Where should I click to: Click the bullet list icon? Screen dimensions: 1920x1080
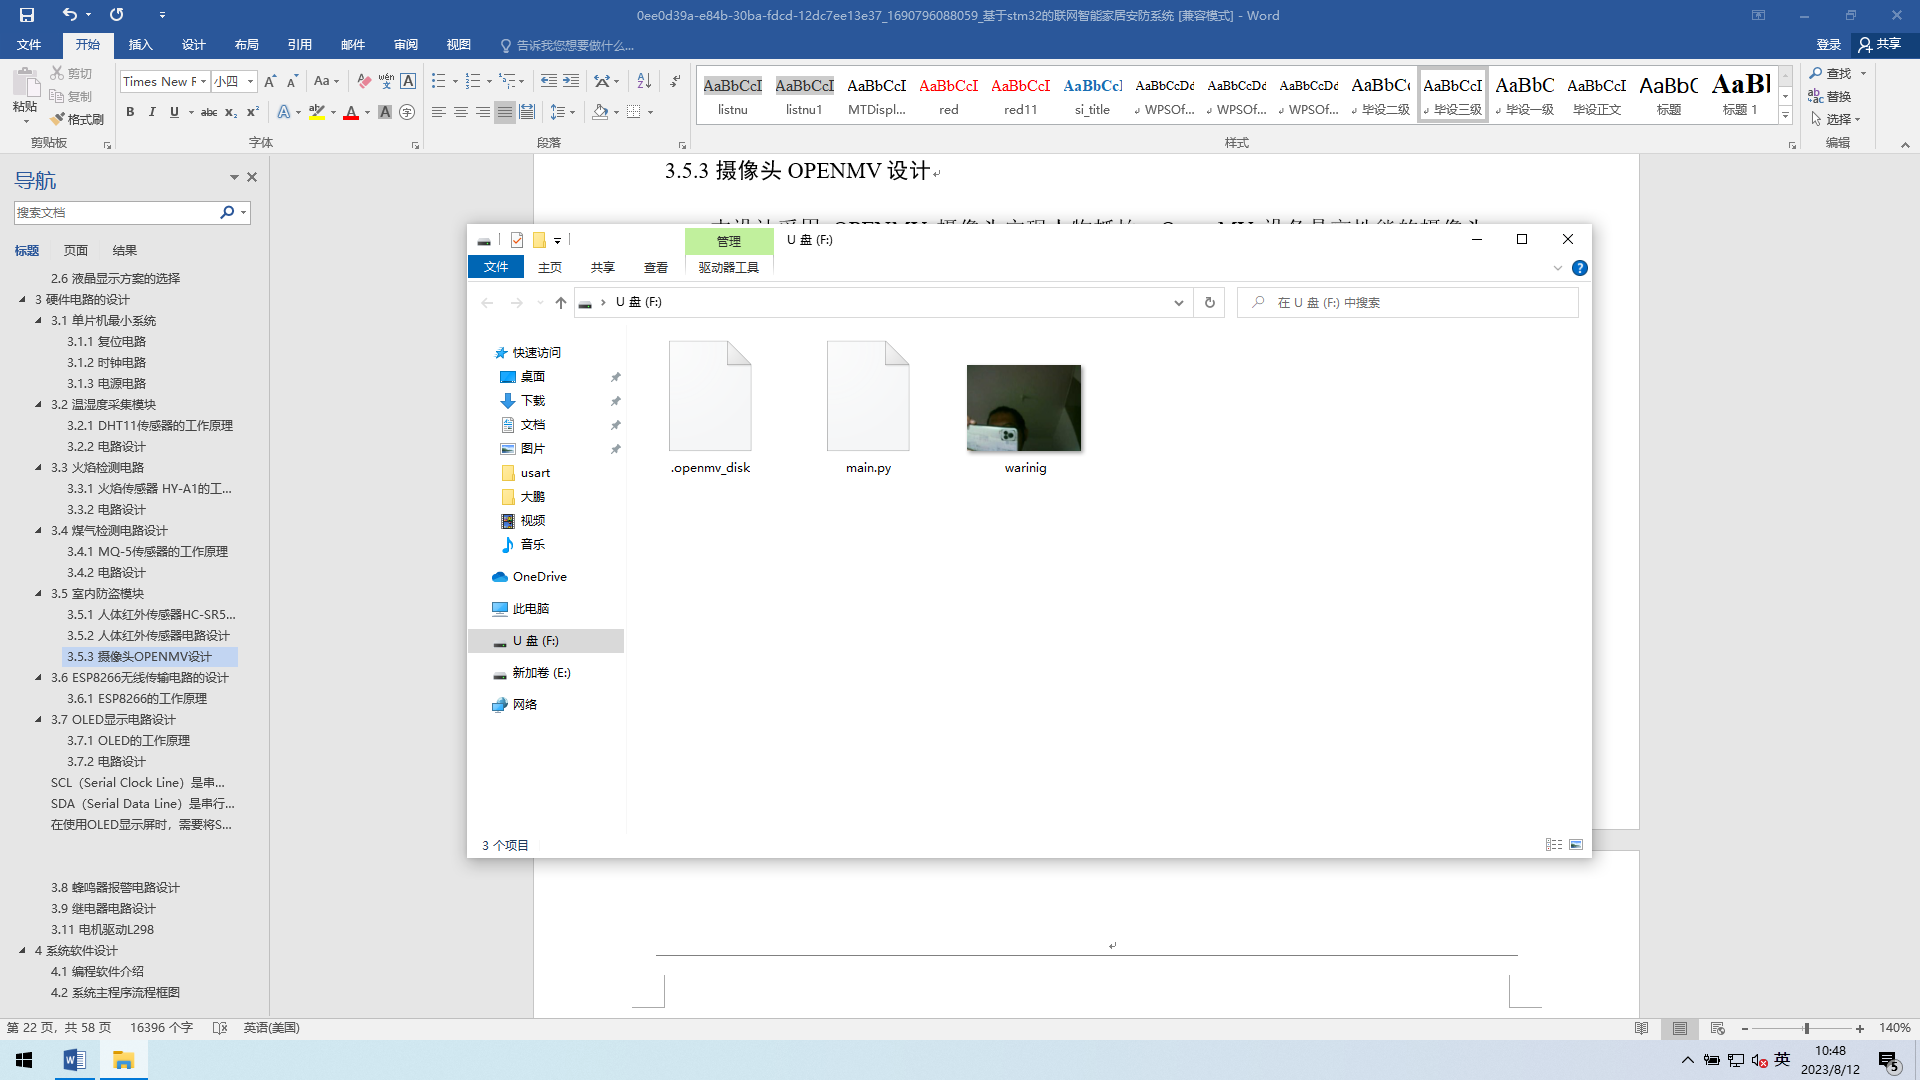pos(438,81)
